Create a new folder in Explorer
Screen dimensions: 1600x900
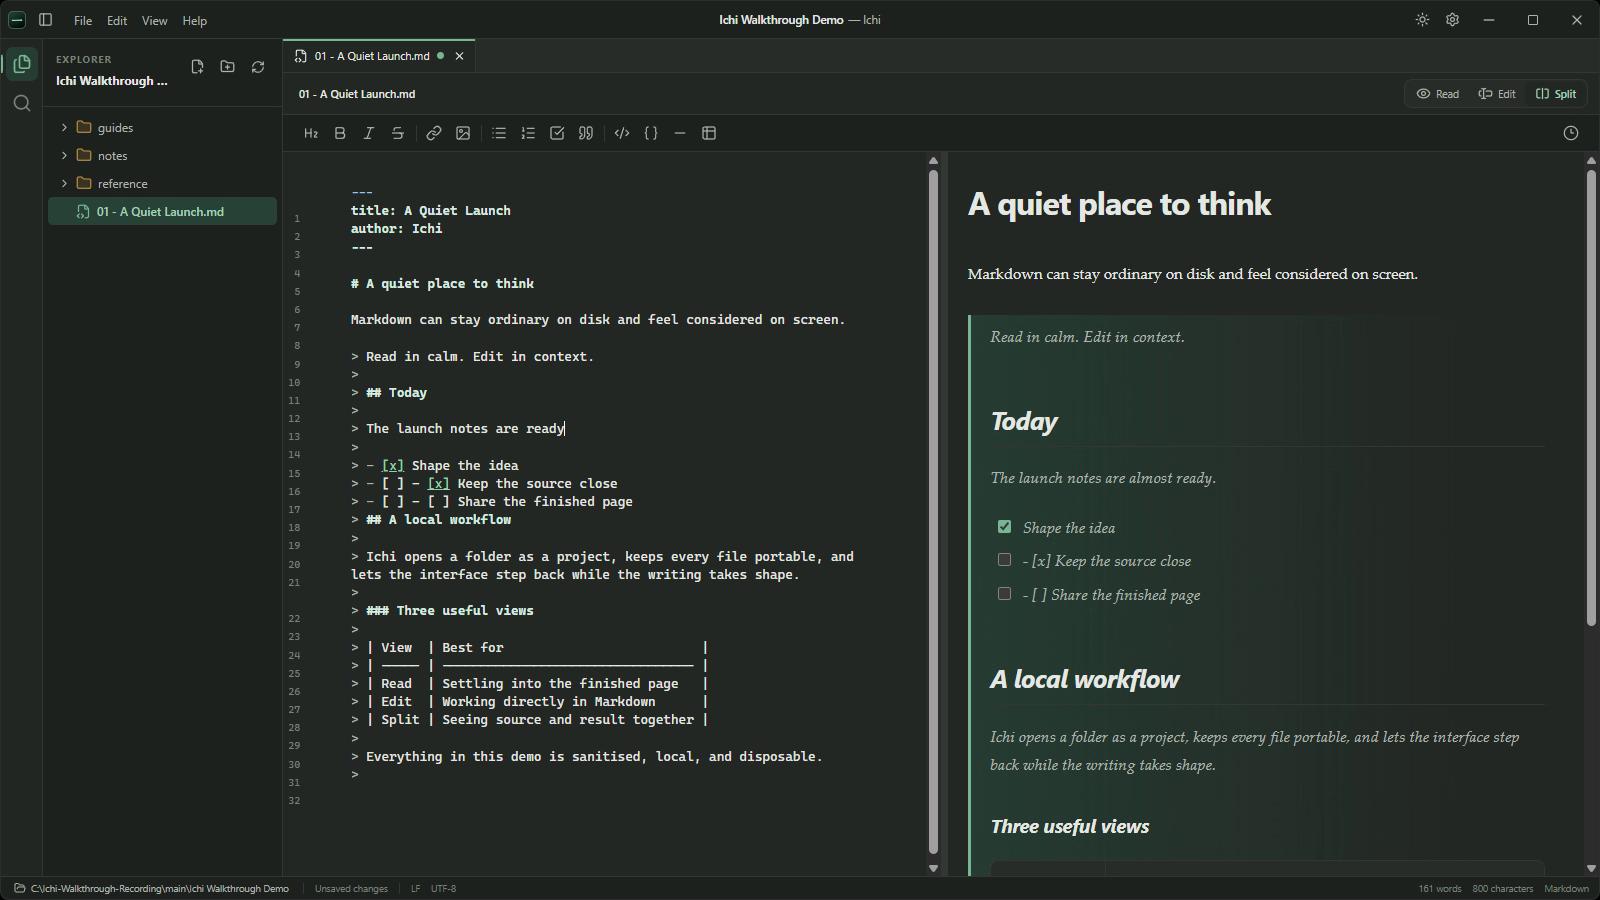point(228,67)
